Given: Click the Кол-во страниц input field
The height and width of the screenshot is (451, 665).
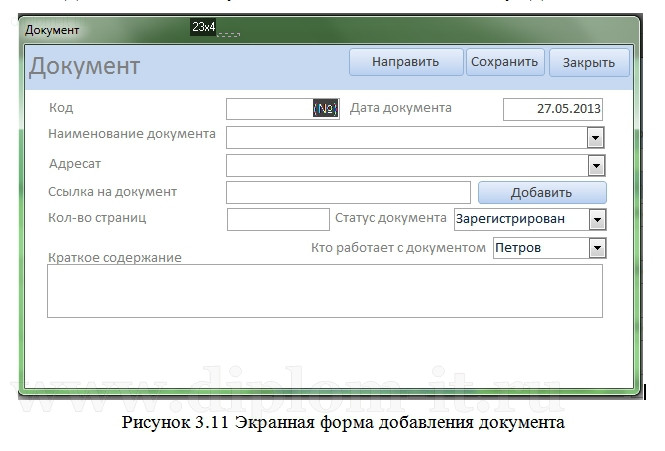Looking at the screenshot, I should coord(278,219).
